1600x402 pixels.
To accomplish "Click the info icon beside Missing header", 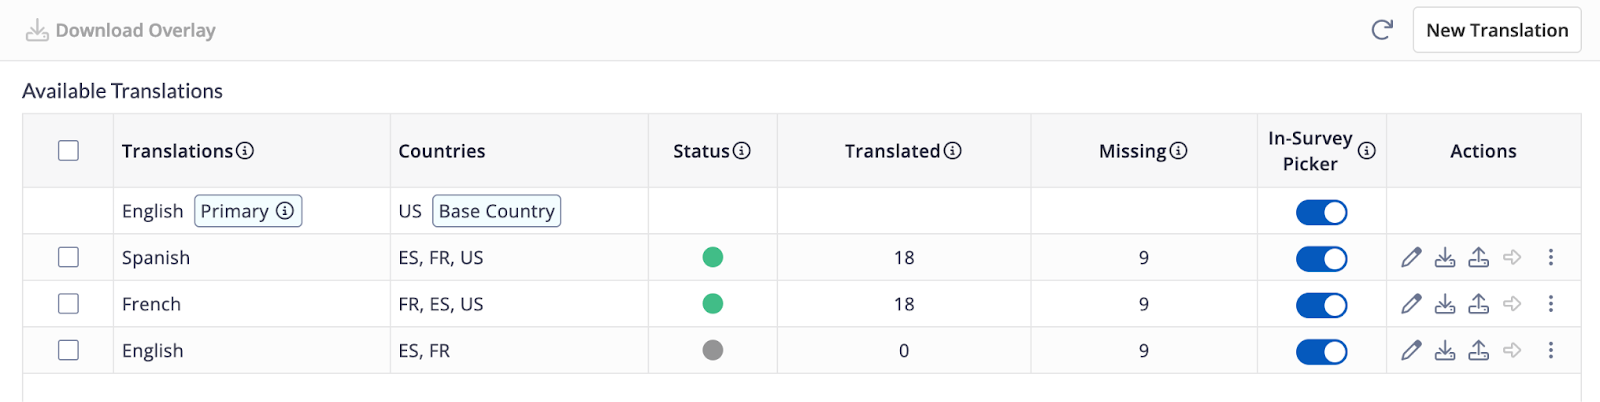I will coord(1179,151).
